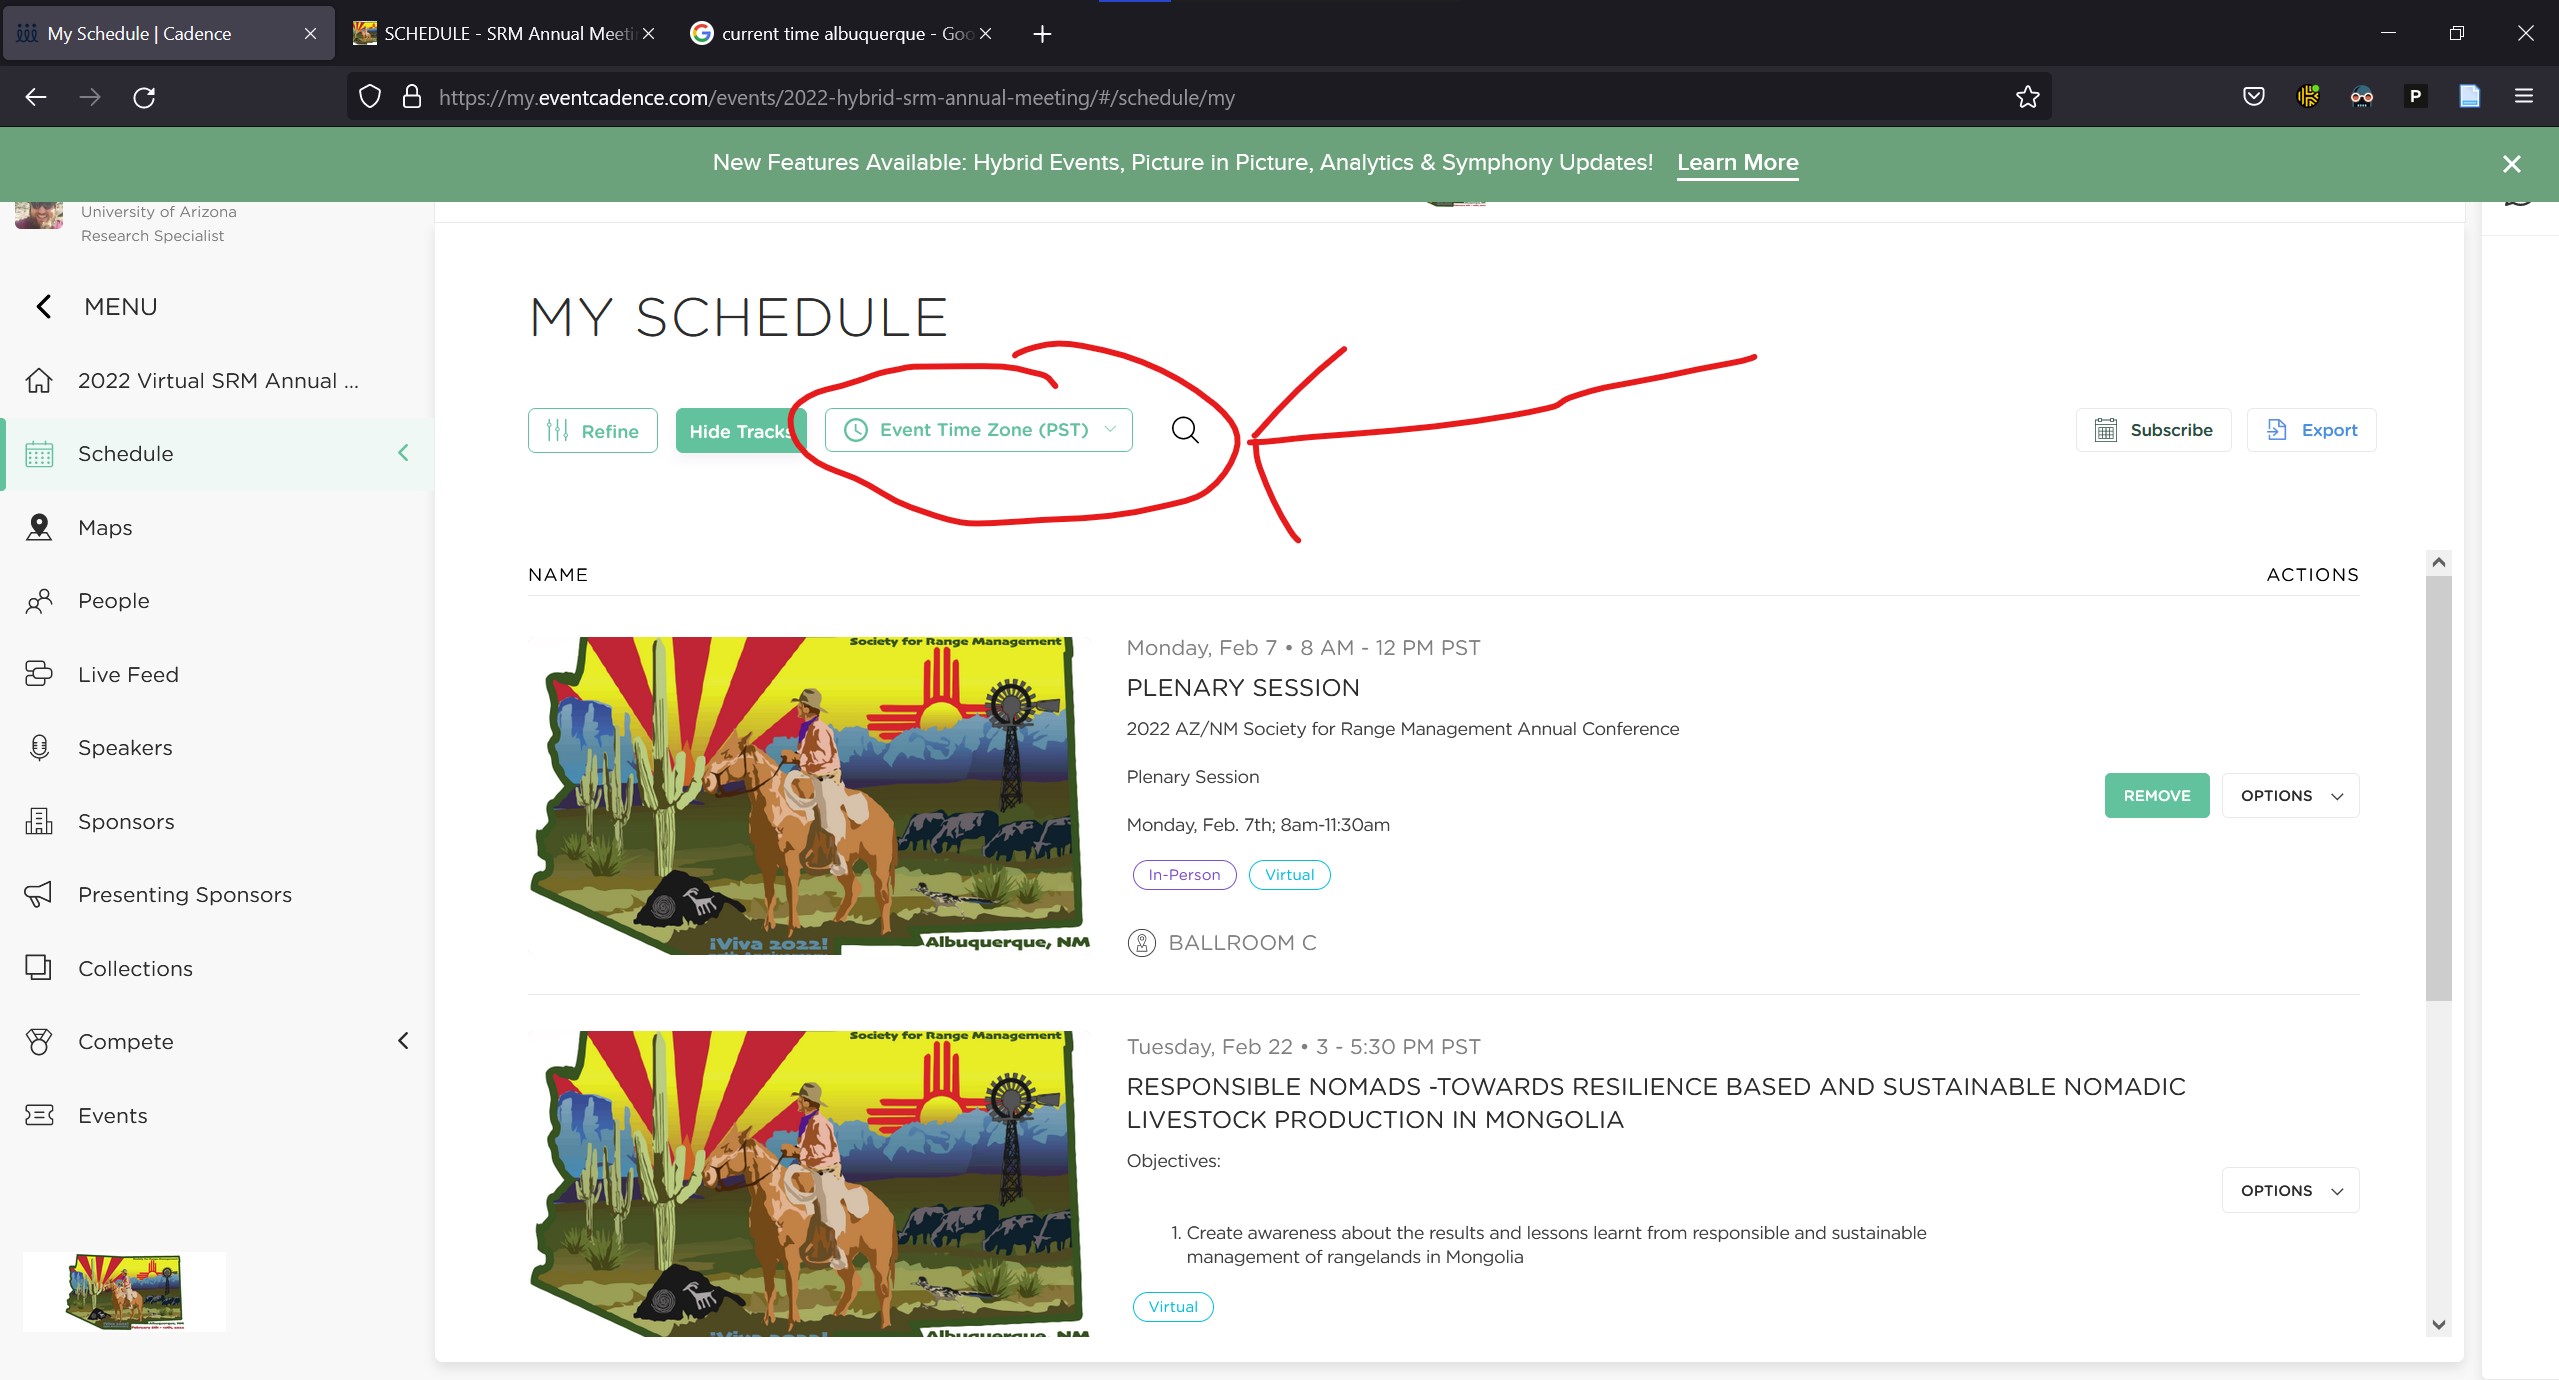Open the Plenary Session thumbnail image
The image size is (2559, 1380).
coord(810,796)
